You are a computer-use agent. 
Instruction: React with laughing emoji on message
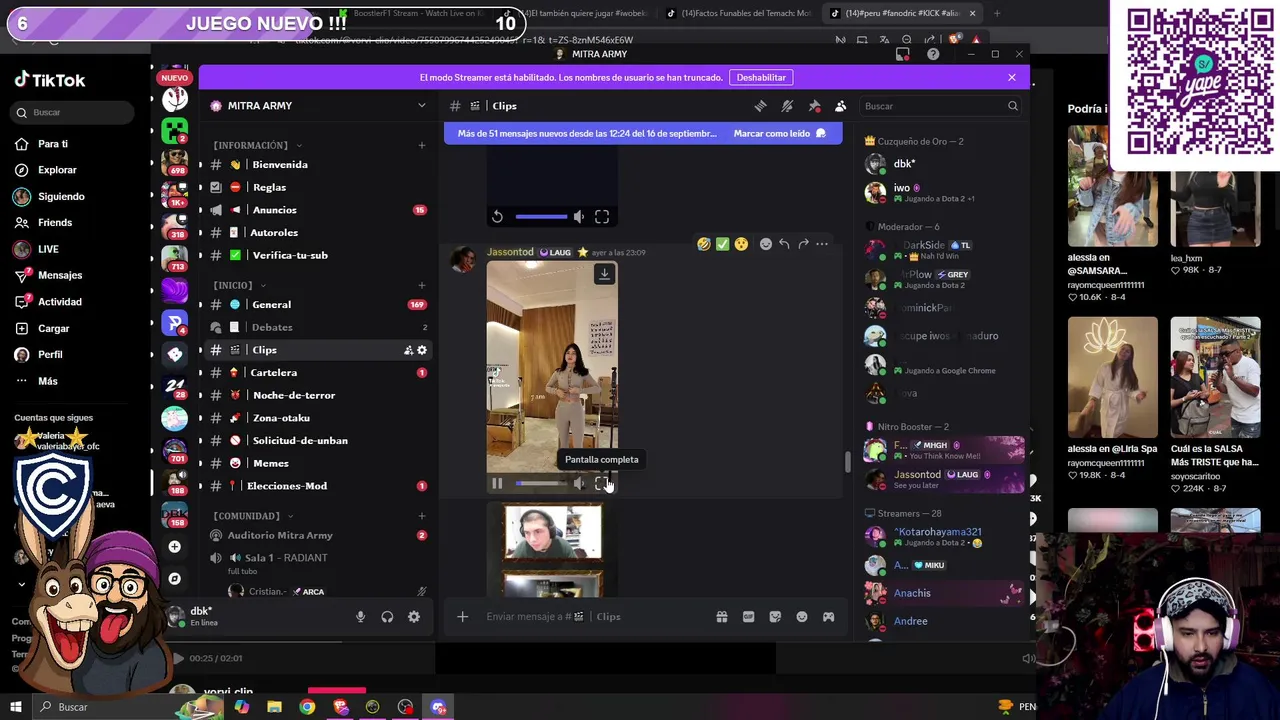[x=704, y=244]
